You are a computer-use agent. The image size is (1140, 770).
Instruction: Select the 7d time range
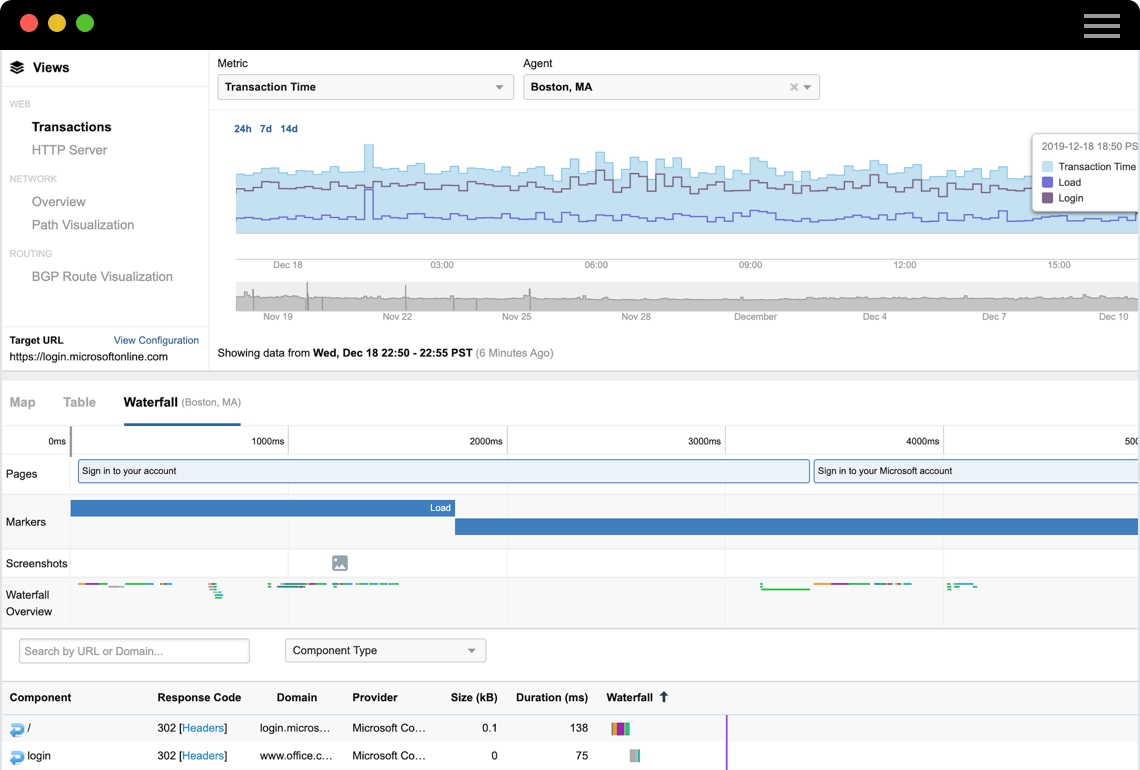(x=266, y=129)
